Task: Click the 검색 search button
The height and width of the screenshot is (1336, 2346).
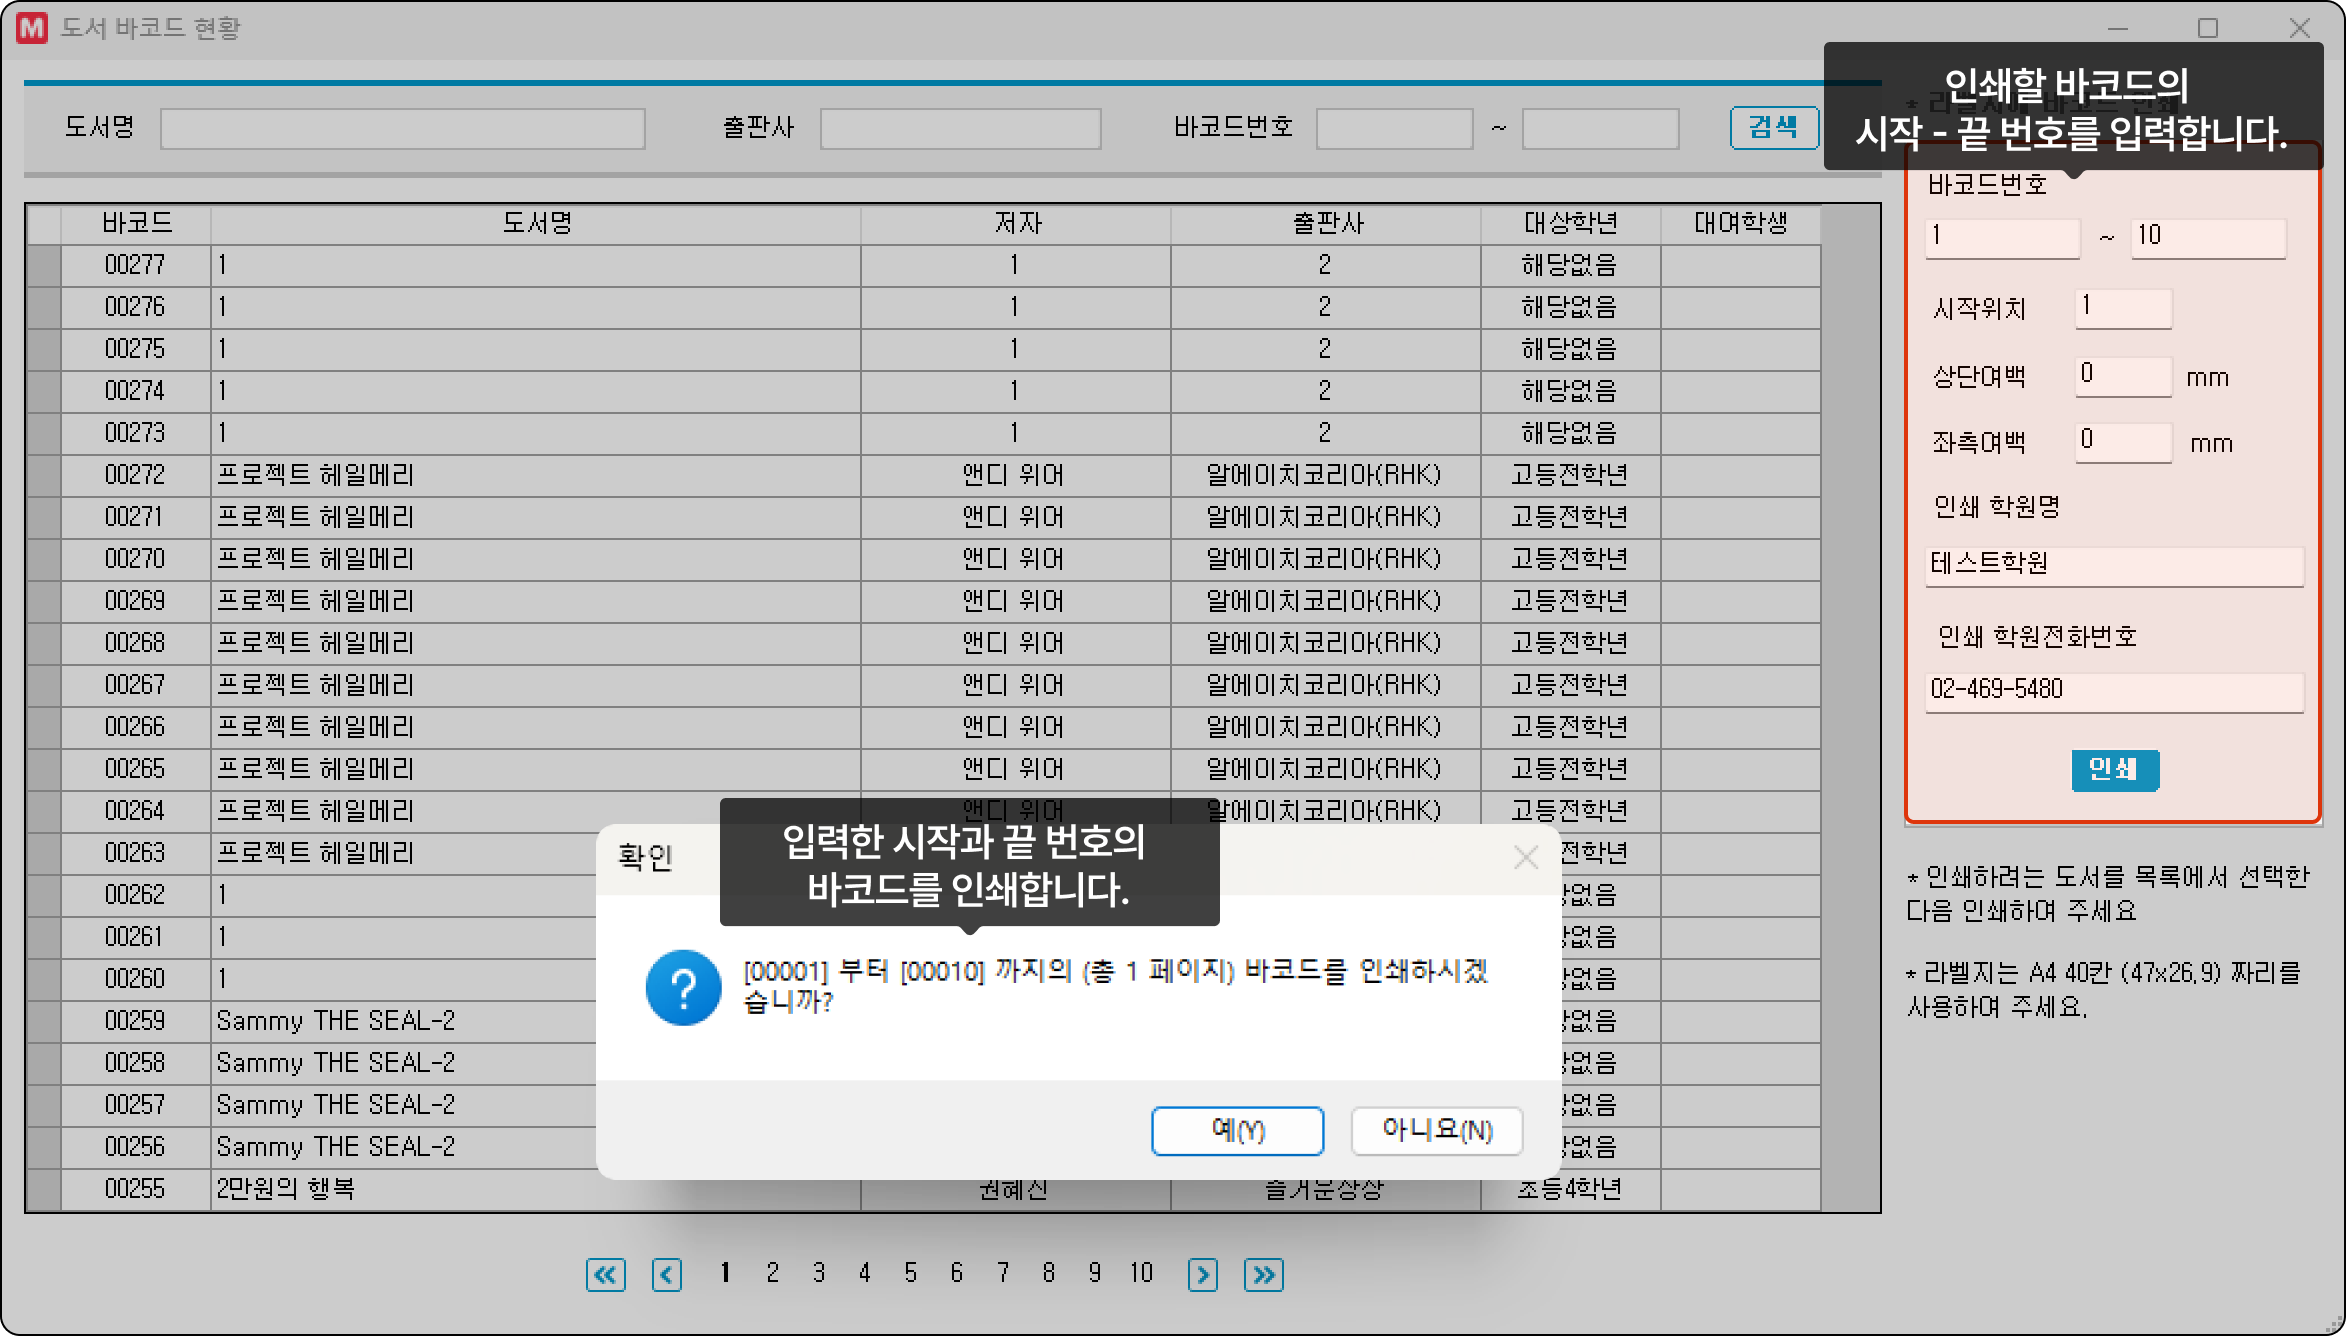Action: [x=1773, y=127]
